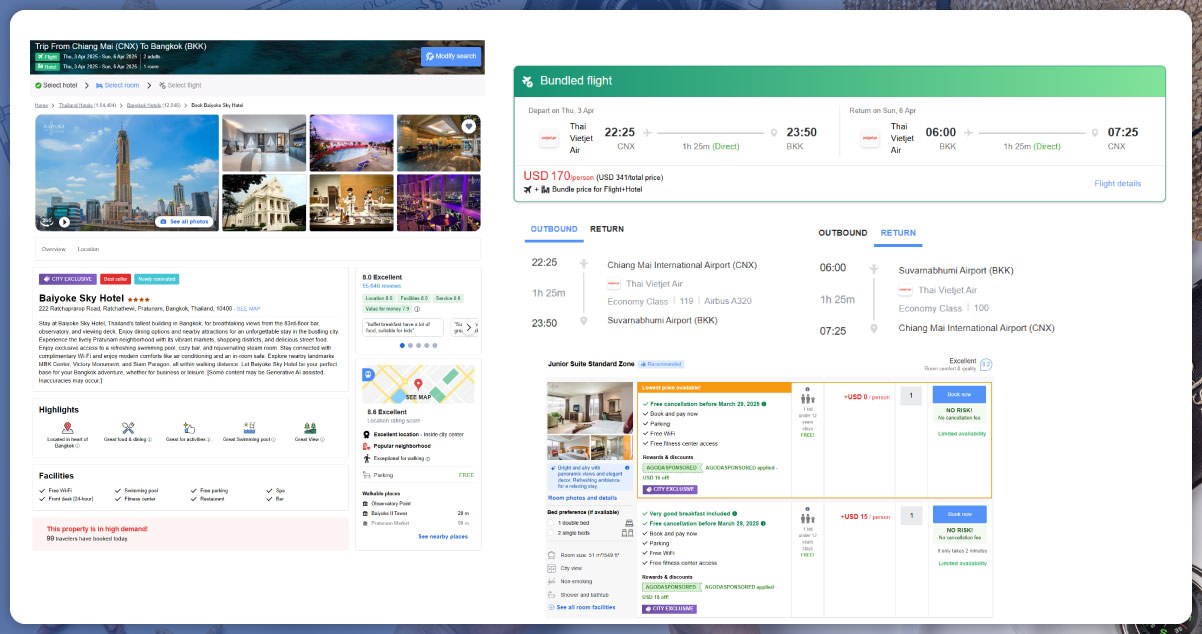The width and height of the screenshot is (1202, 634).
Task: Play the 360 view on the main photo
Action: tap(64, 222)
